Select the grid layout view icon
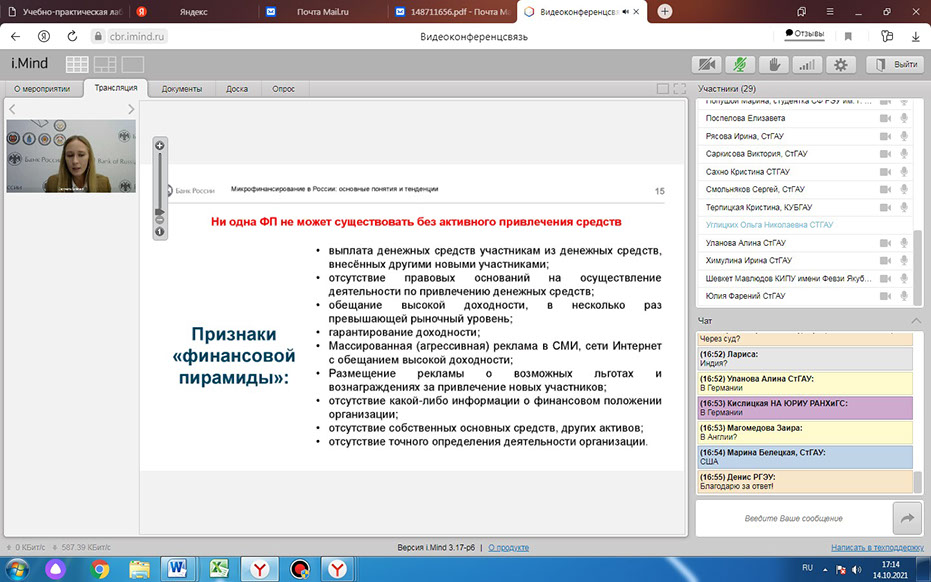The width and height of the screenshot is (931, 582). (x=77, y=65)
